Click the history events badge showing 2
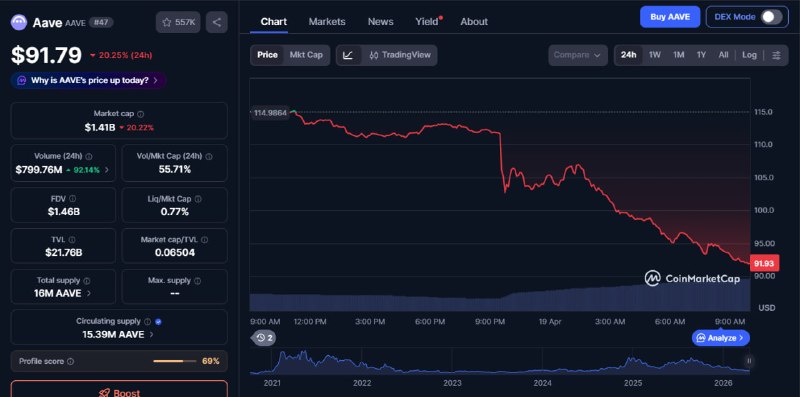The image size is (800, 397). pos(264,337)
